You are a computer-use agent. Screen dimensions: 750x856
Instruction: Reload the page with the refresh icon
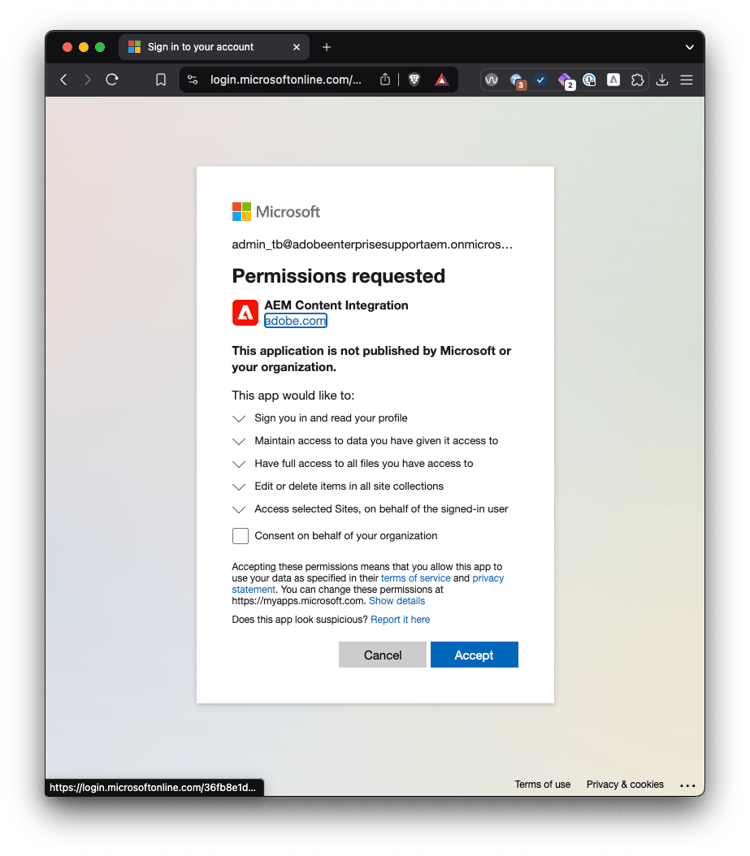click(112, 80)
